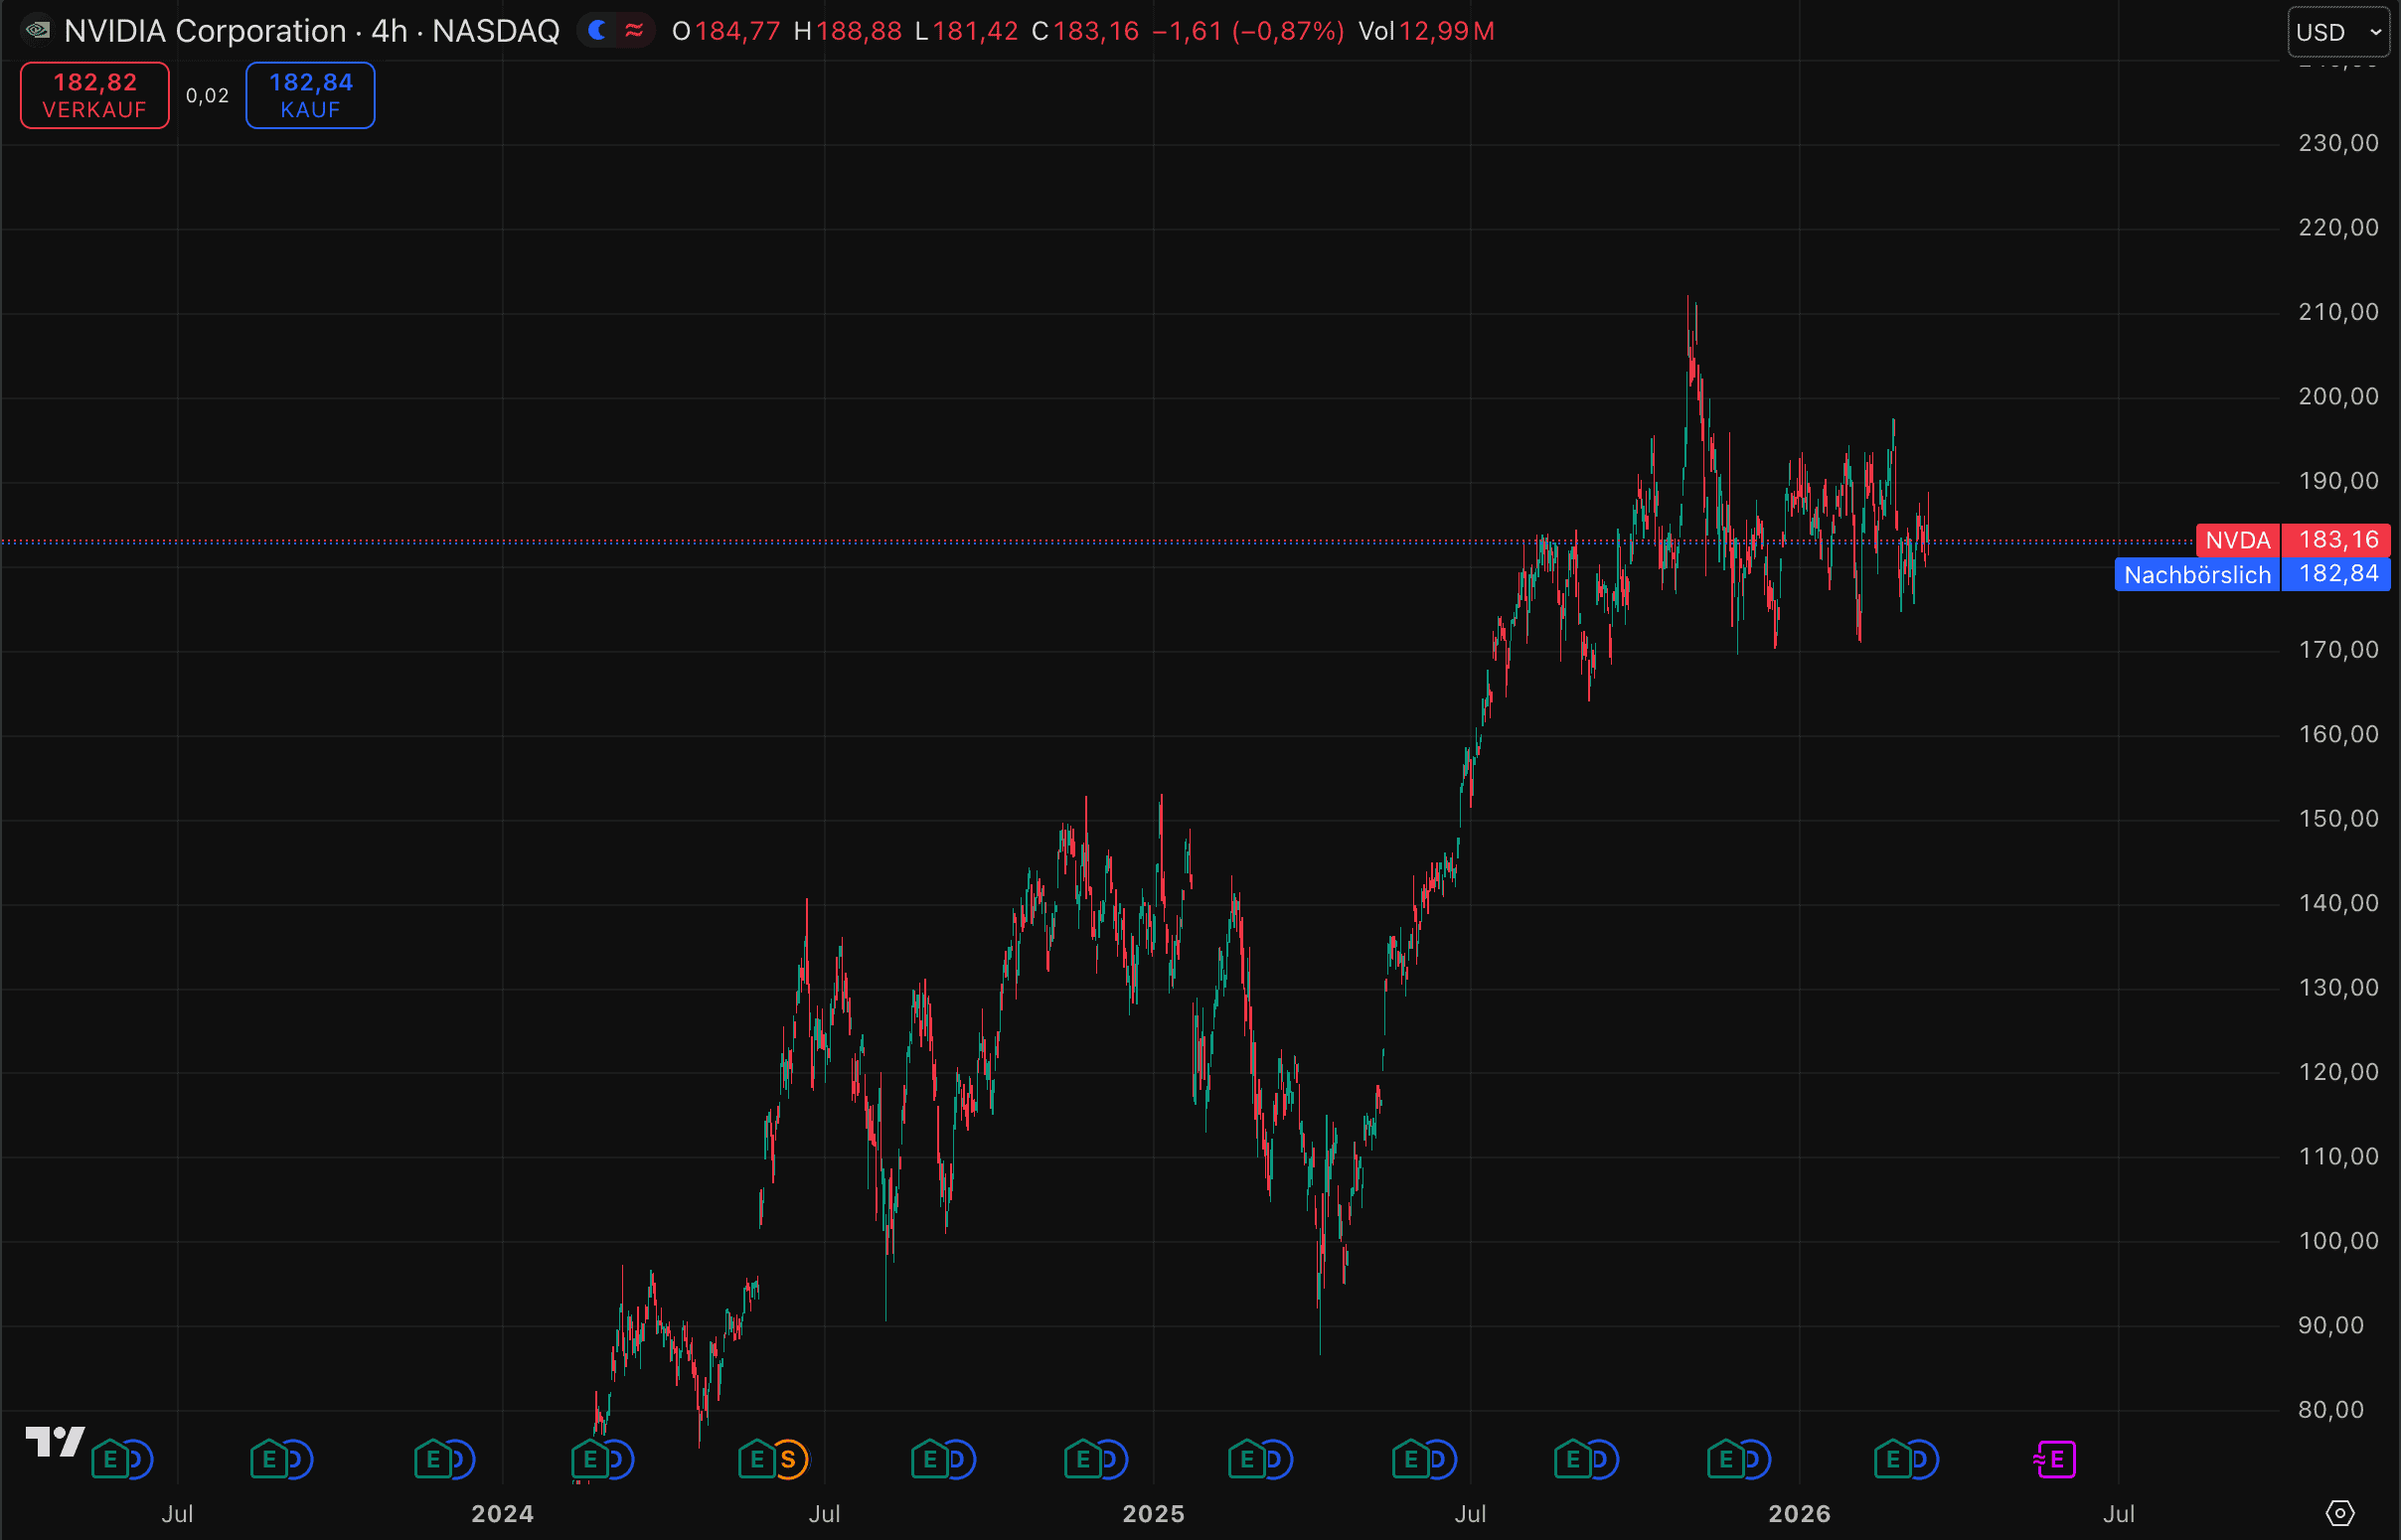Screen dimensions: 2401x1540
Task: Click the 2024 label on the time axis
Action: (502, 1514)
